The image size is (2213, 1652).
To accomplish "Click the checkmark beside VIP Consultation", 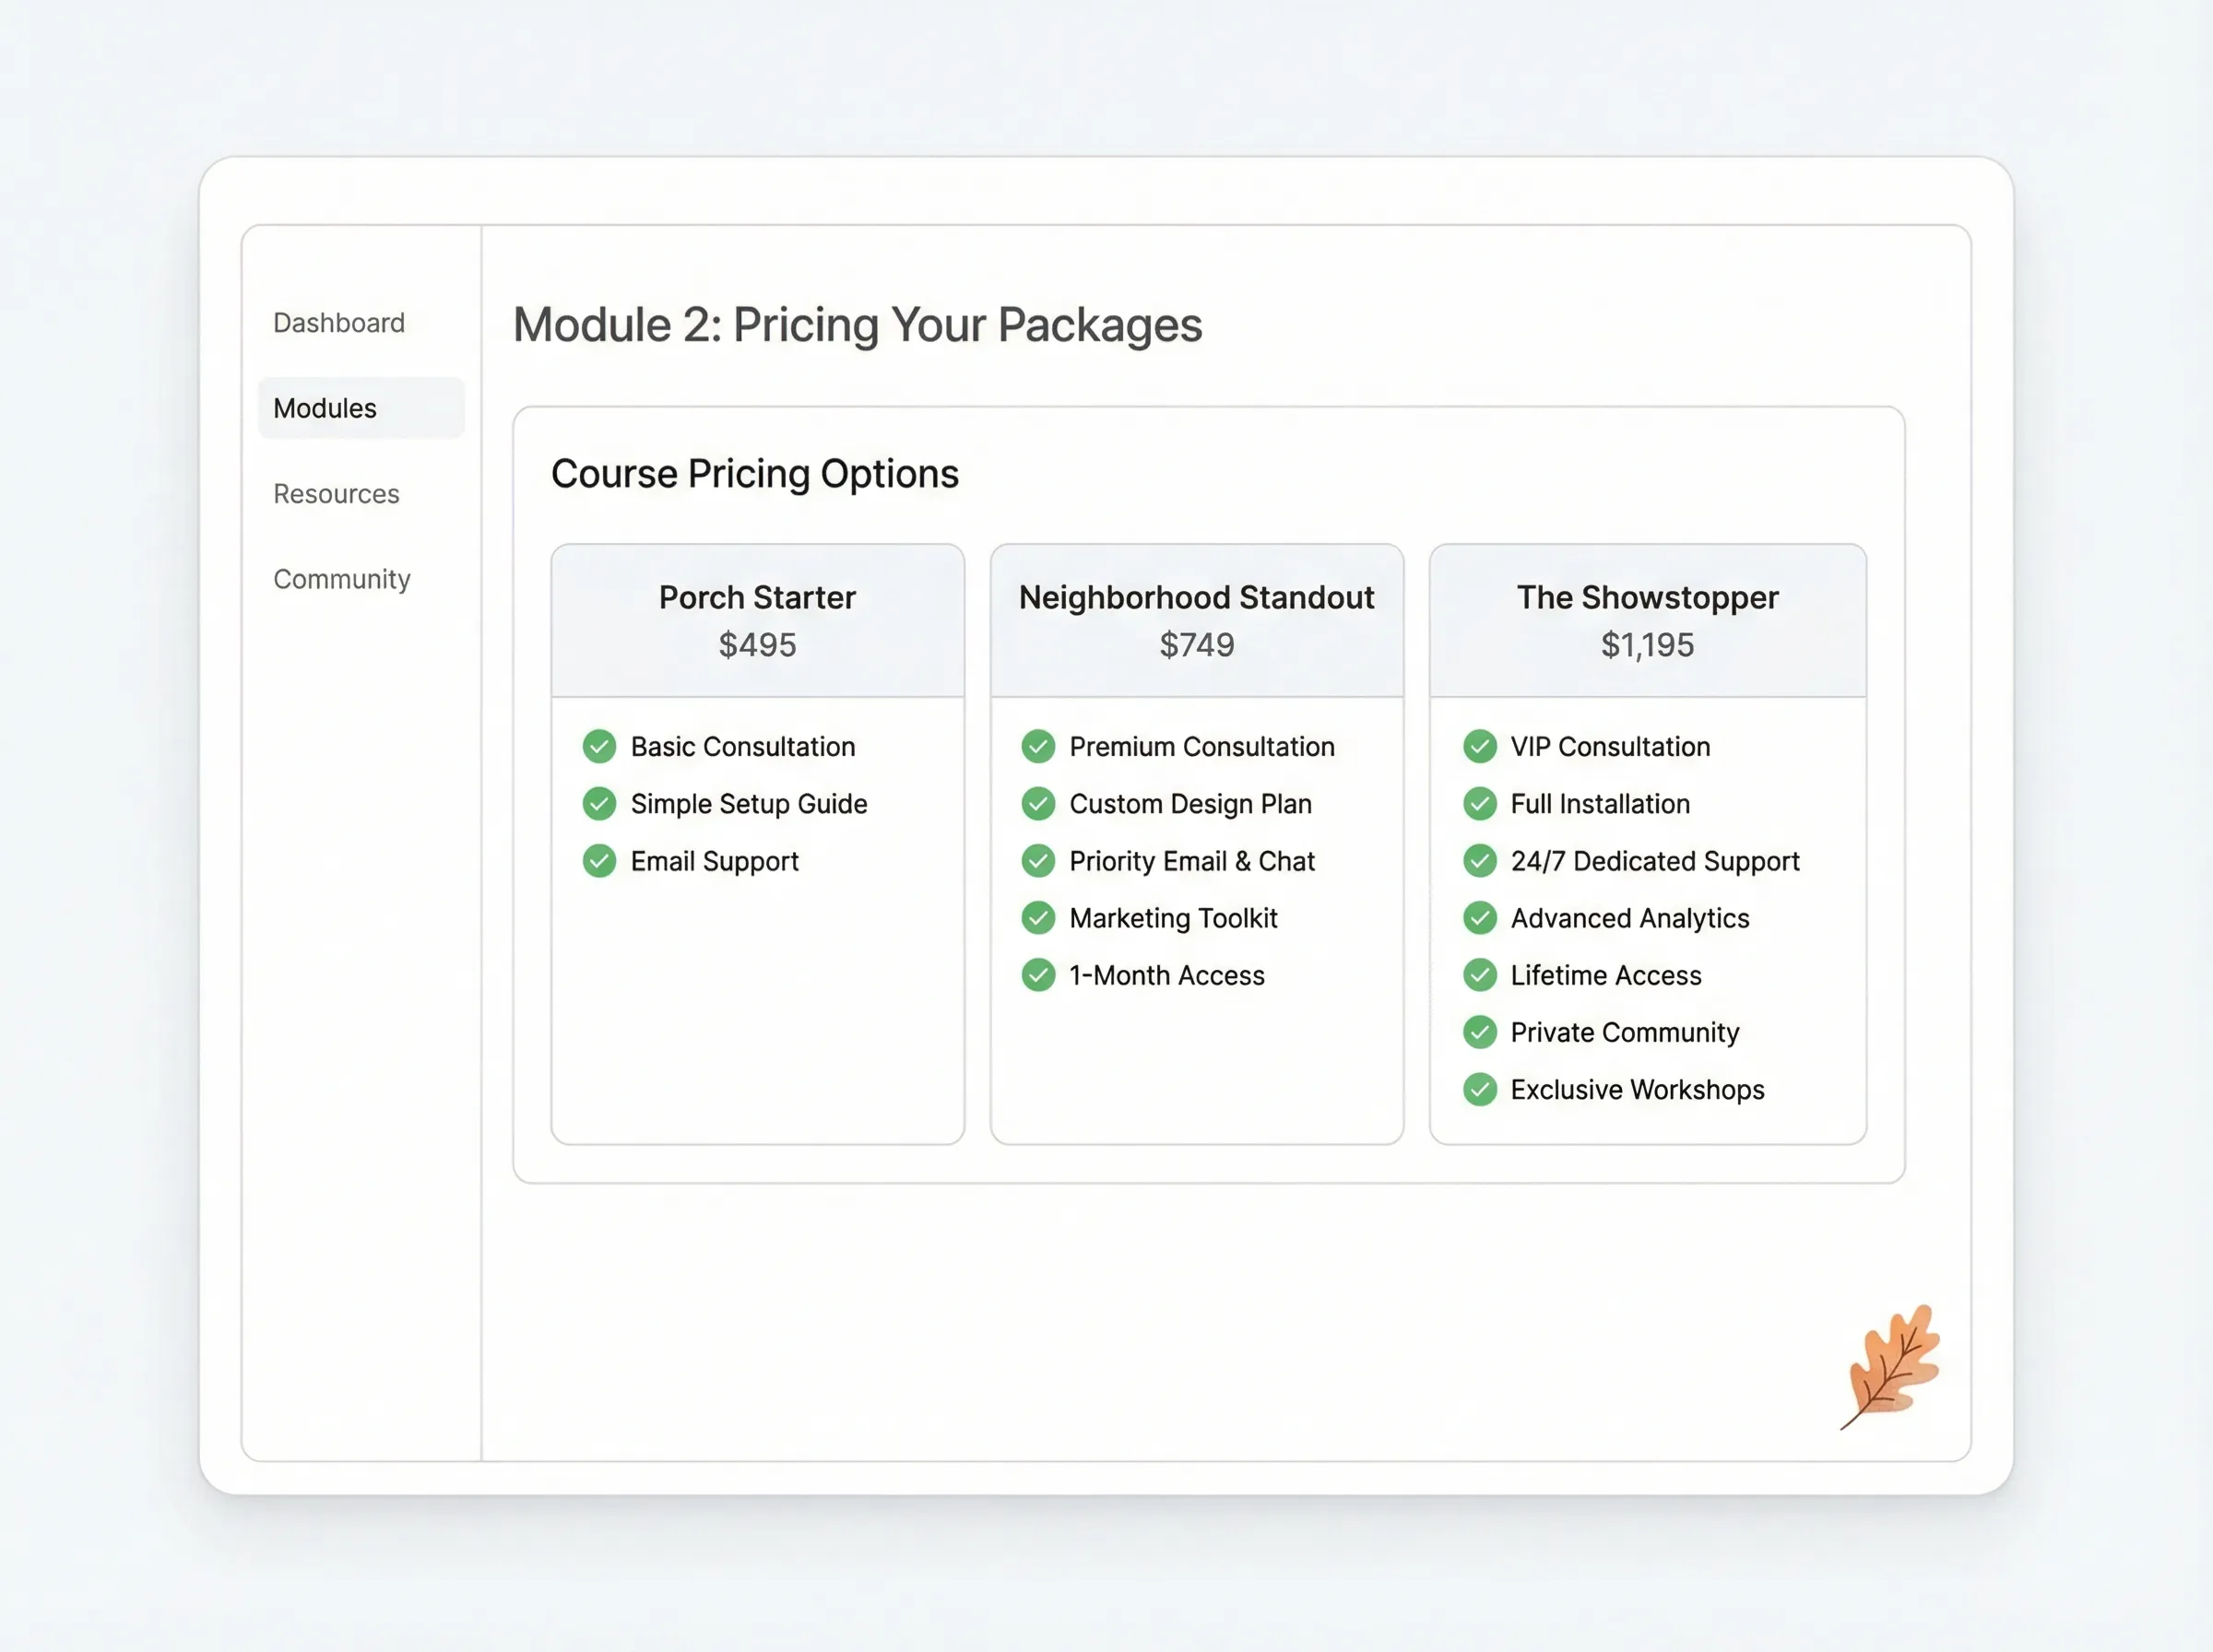I will pos(1480,746).
